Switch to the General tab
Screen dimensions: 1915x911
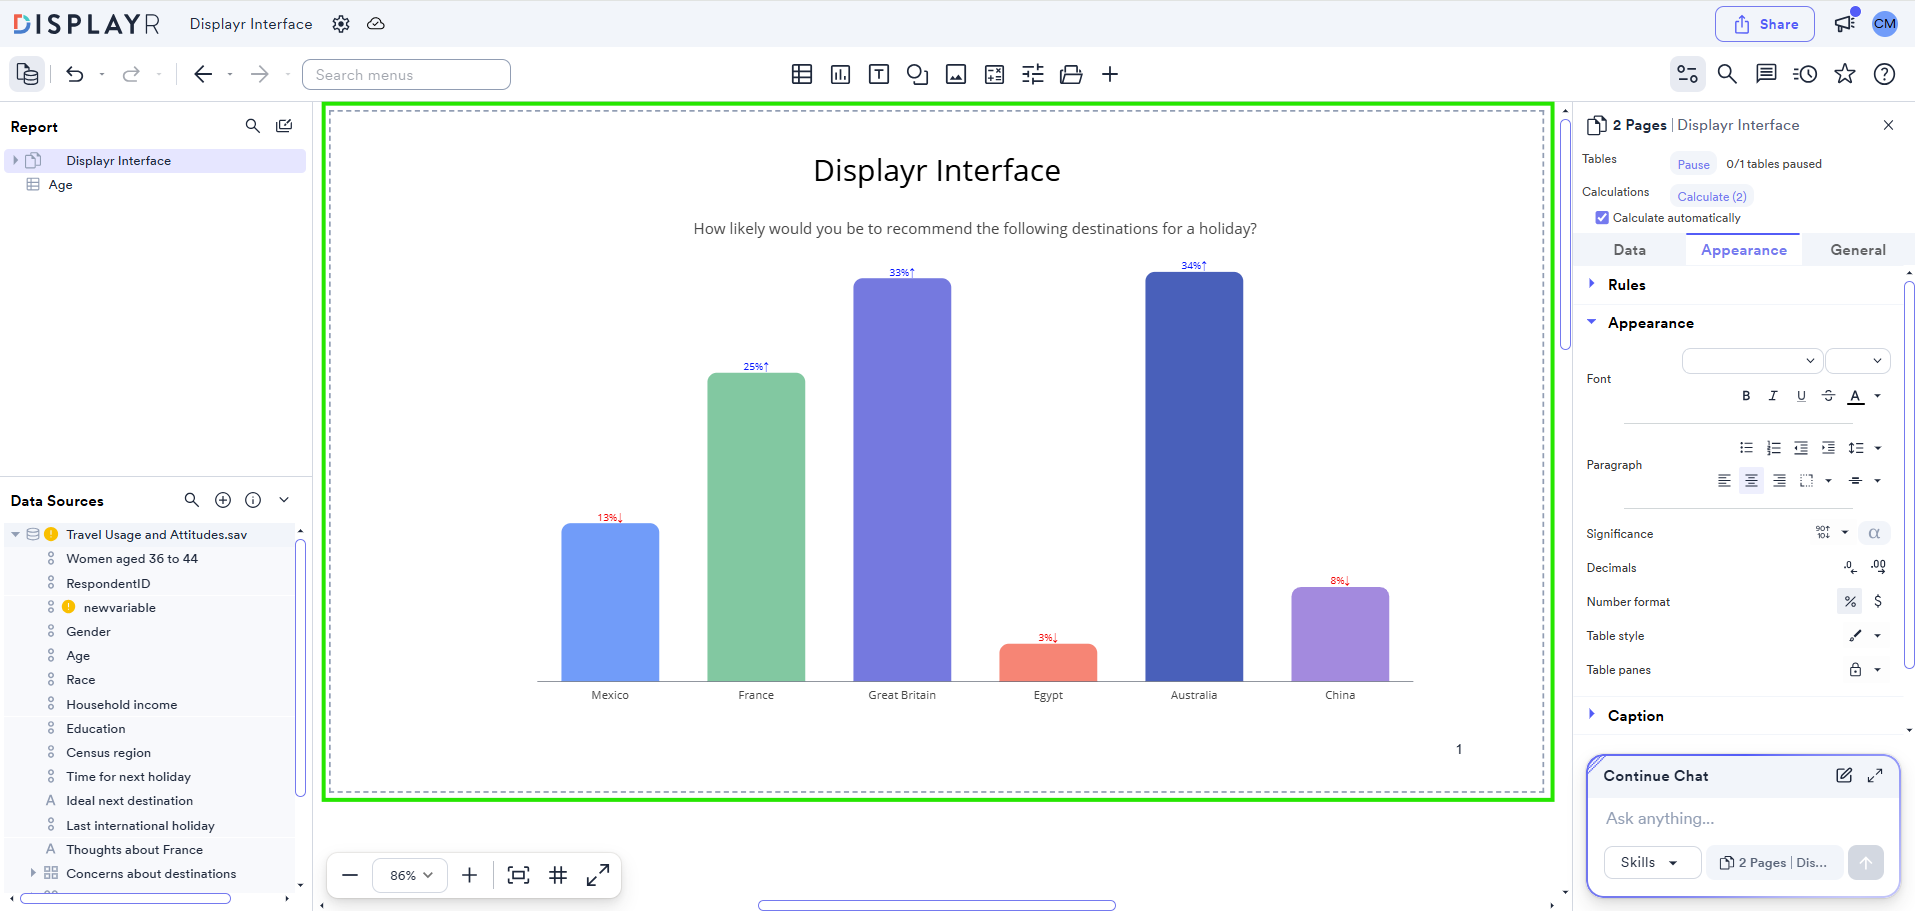pos(1858,250)
